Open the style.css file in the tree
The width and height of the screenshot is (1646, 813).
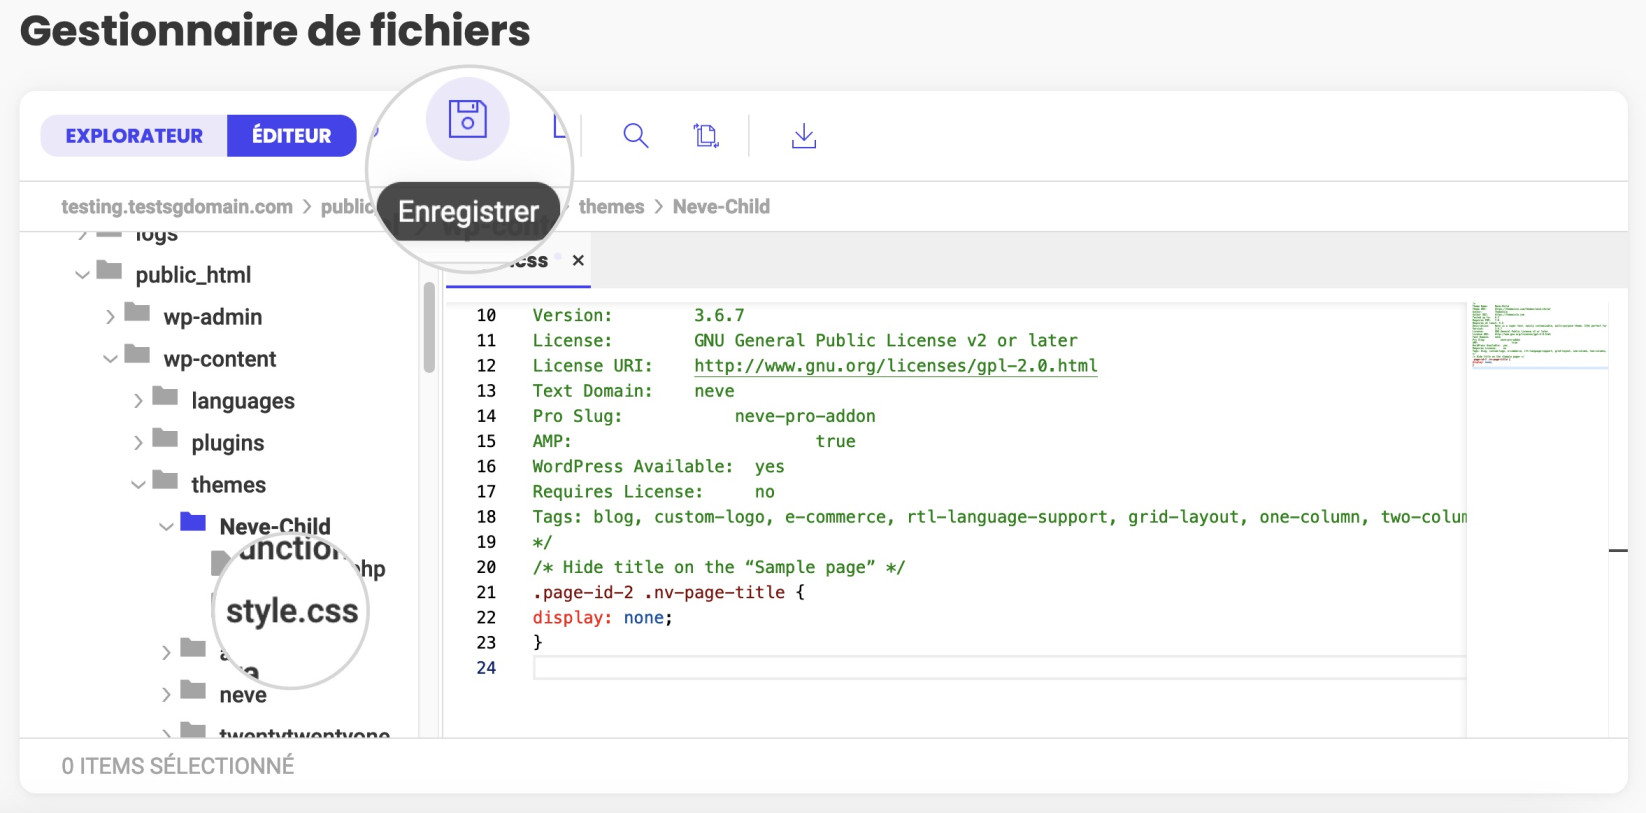point(292,611)
